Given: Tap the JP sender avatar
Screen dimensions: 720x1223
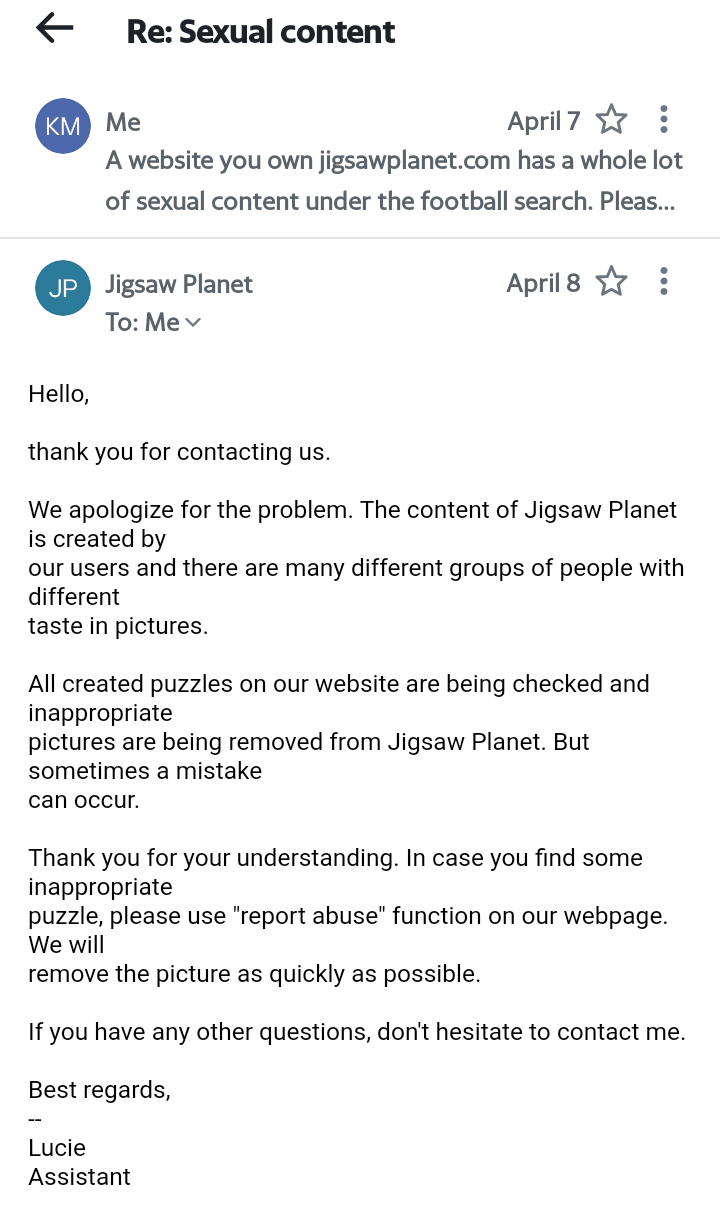Looking at the screenshot, I should 63,287.
